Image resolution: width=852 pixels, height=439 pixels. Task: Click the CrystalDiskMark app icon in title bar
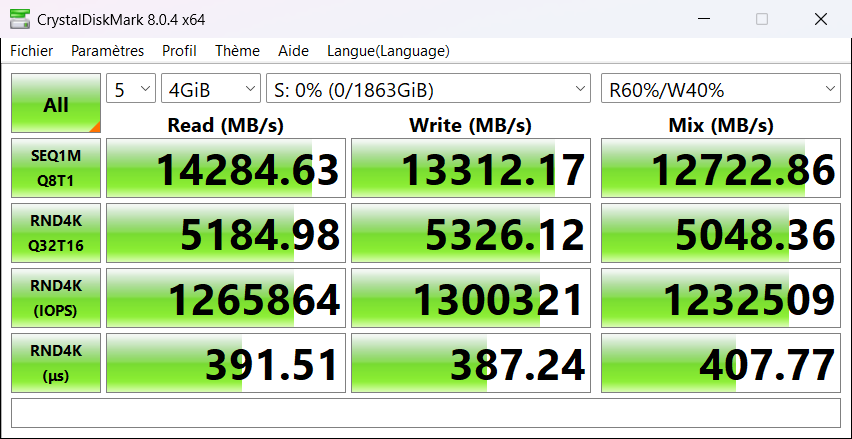point(18,19)
